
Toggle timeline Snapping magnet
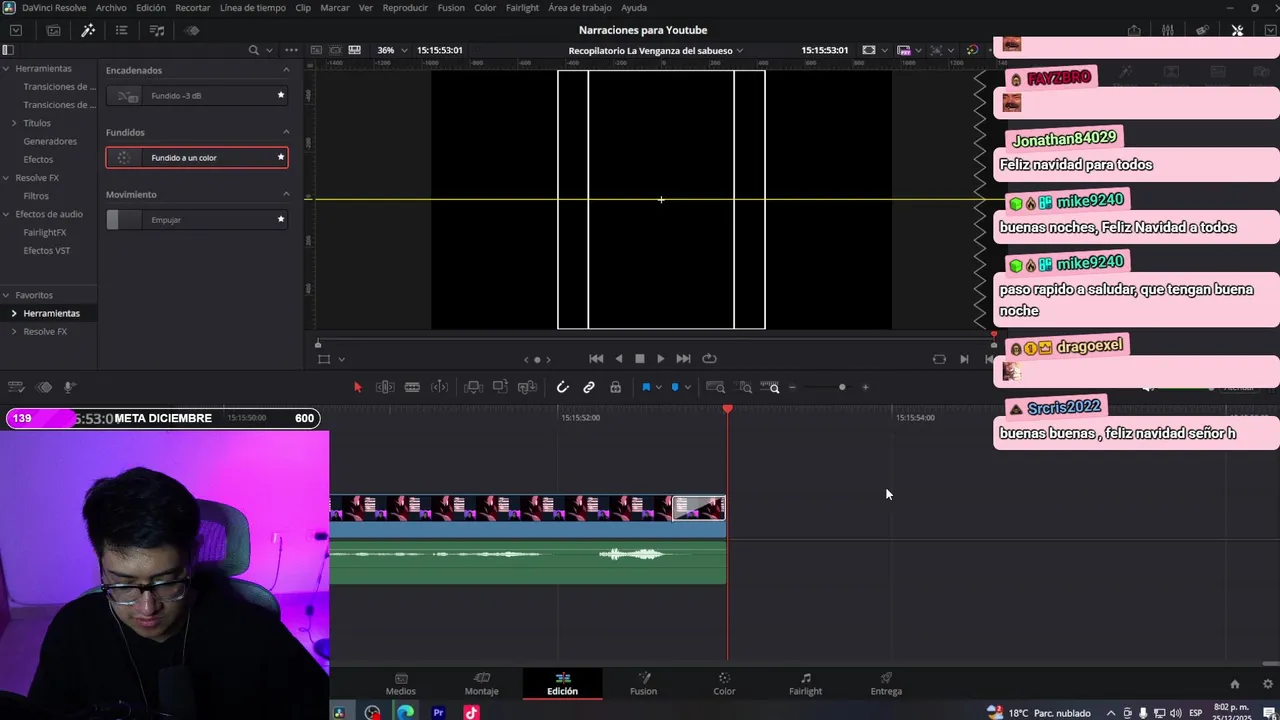pos(562,387)
